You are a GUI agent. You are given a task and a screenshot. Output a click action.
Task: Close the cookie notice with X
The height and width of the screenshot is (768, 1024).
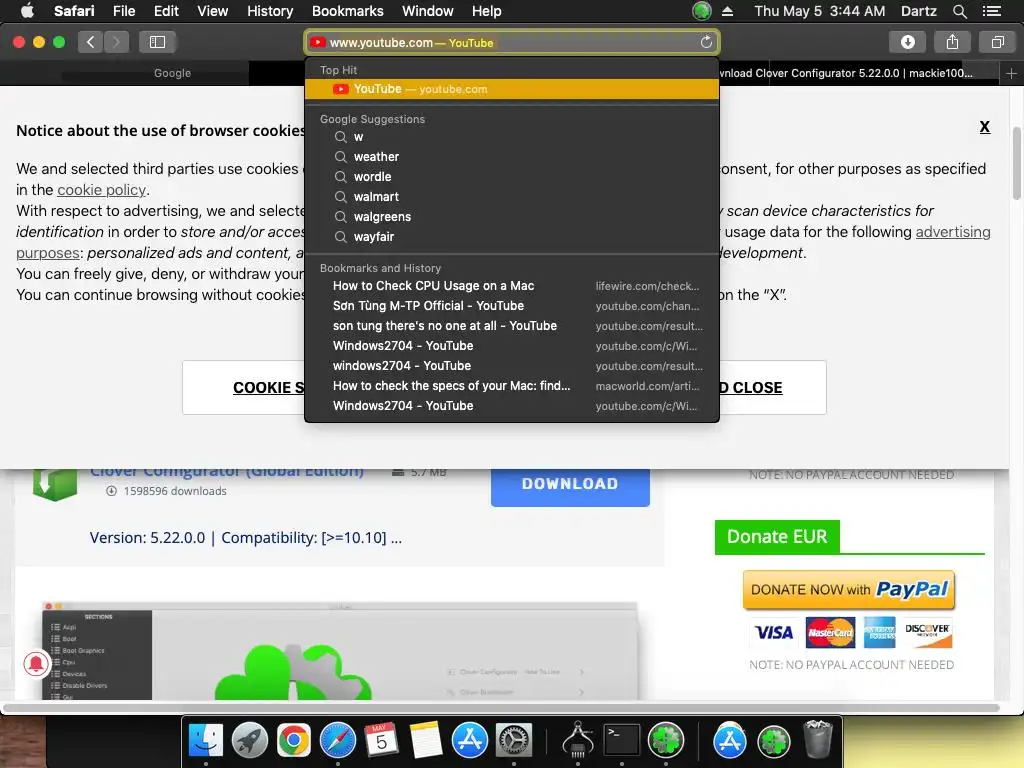[x=984, y=127]
